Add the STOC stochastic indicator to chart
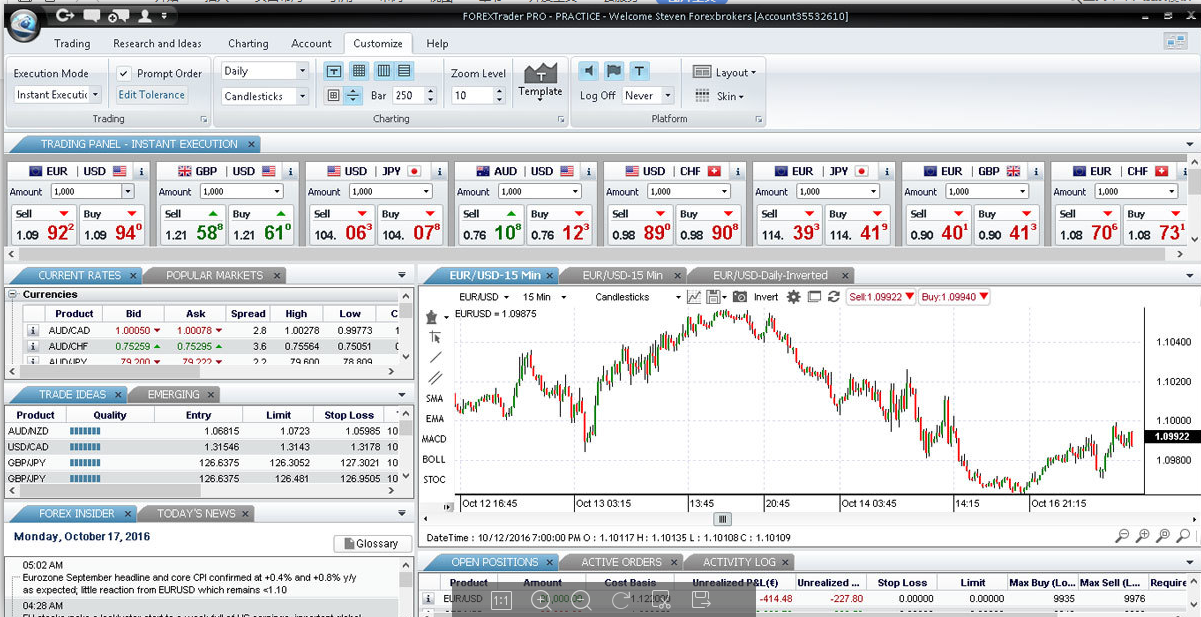 [434, 480]
